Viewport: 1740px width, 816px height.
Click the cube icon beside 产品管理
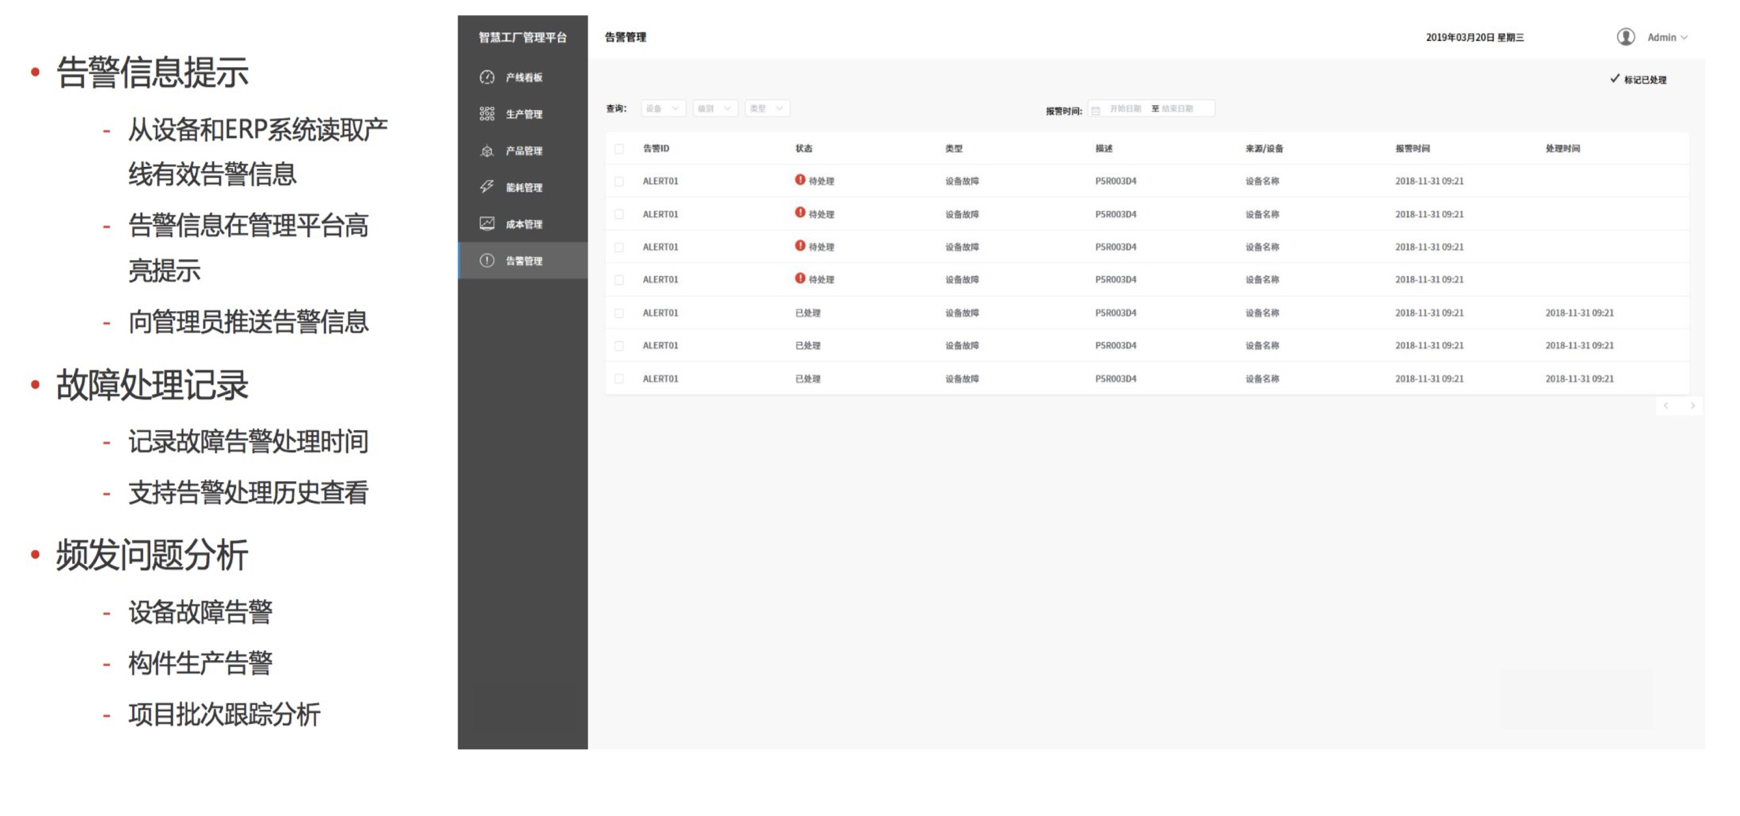click(x=487, y=151)
